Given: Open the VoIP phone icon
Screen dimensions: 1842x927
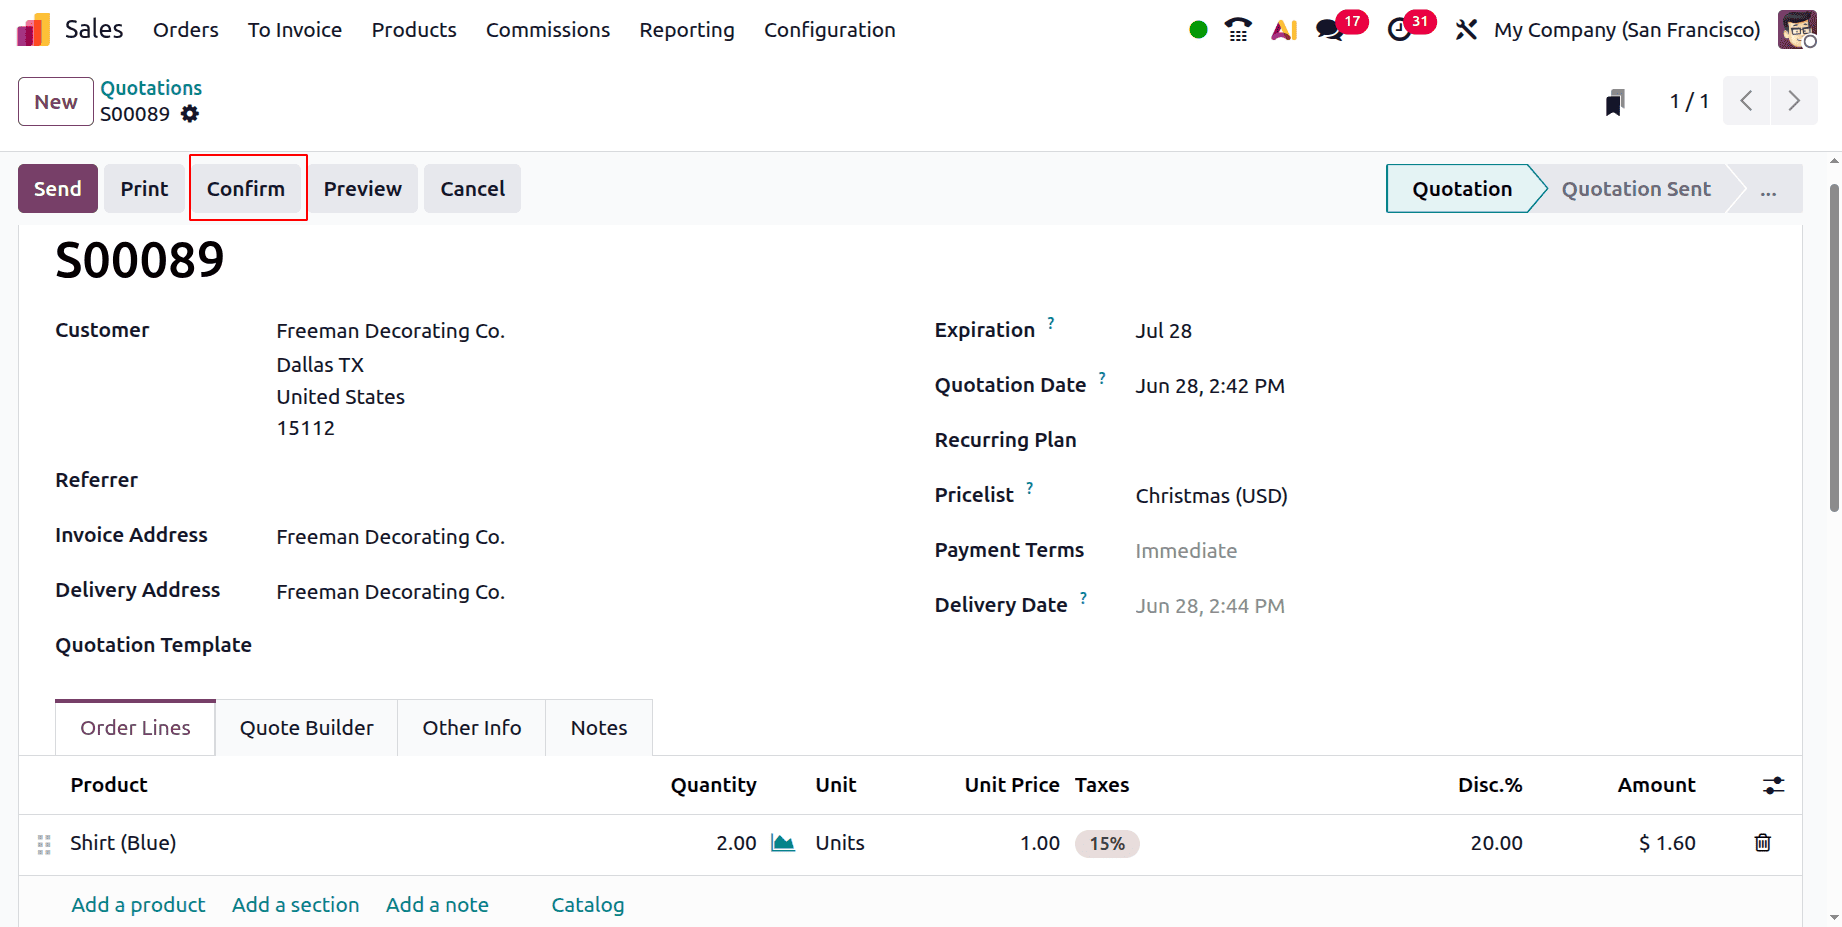Looking at the screenshot, I should tap(1238, 30).
